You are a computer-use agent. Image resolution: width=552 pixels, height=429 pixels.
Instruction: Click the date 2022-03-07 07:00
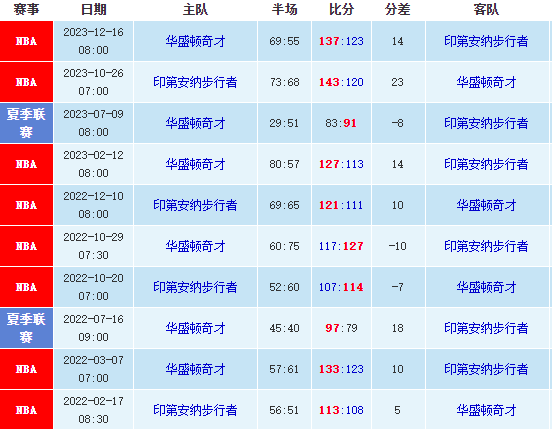(93, 369)
